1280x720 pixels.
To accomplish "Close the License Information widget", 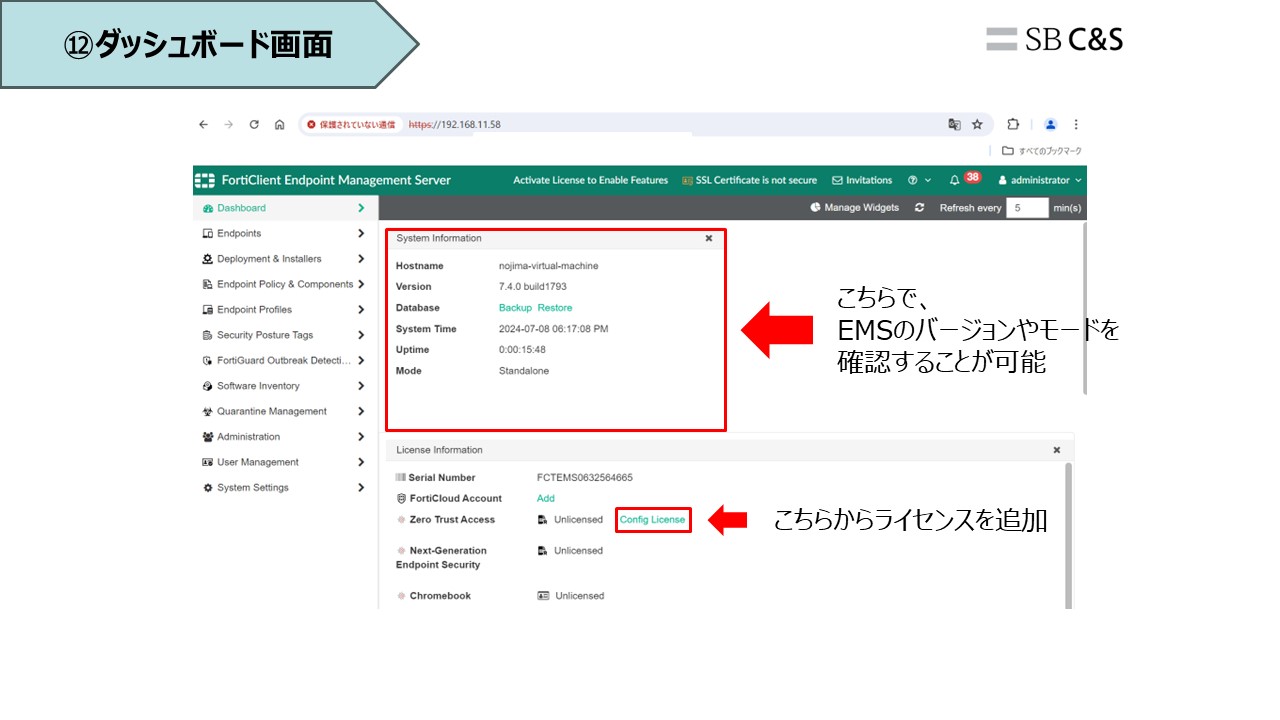I will tap(1056, 450).
